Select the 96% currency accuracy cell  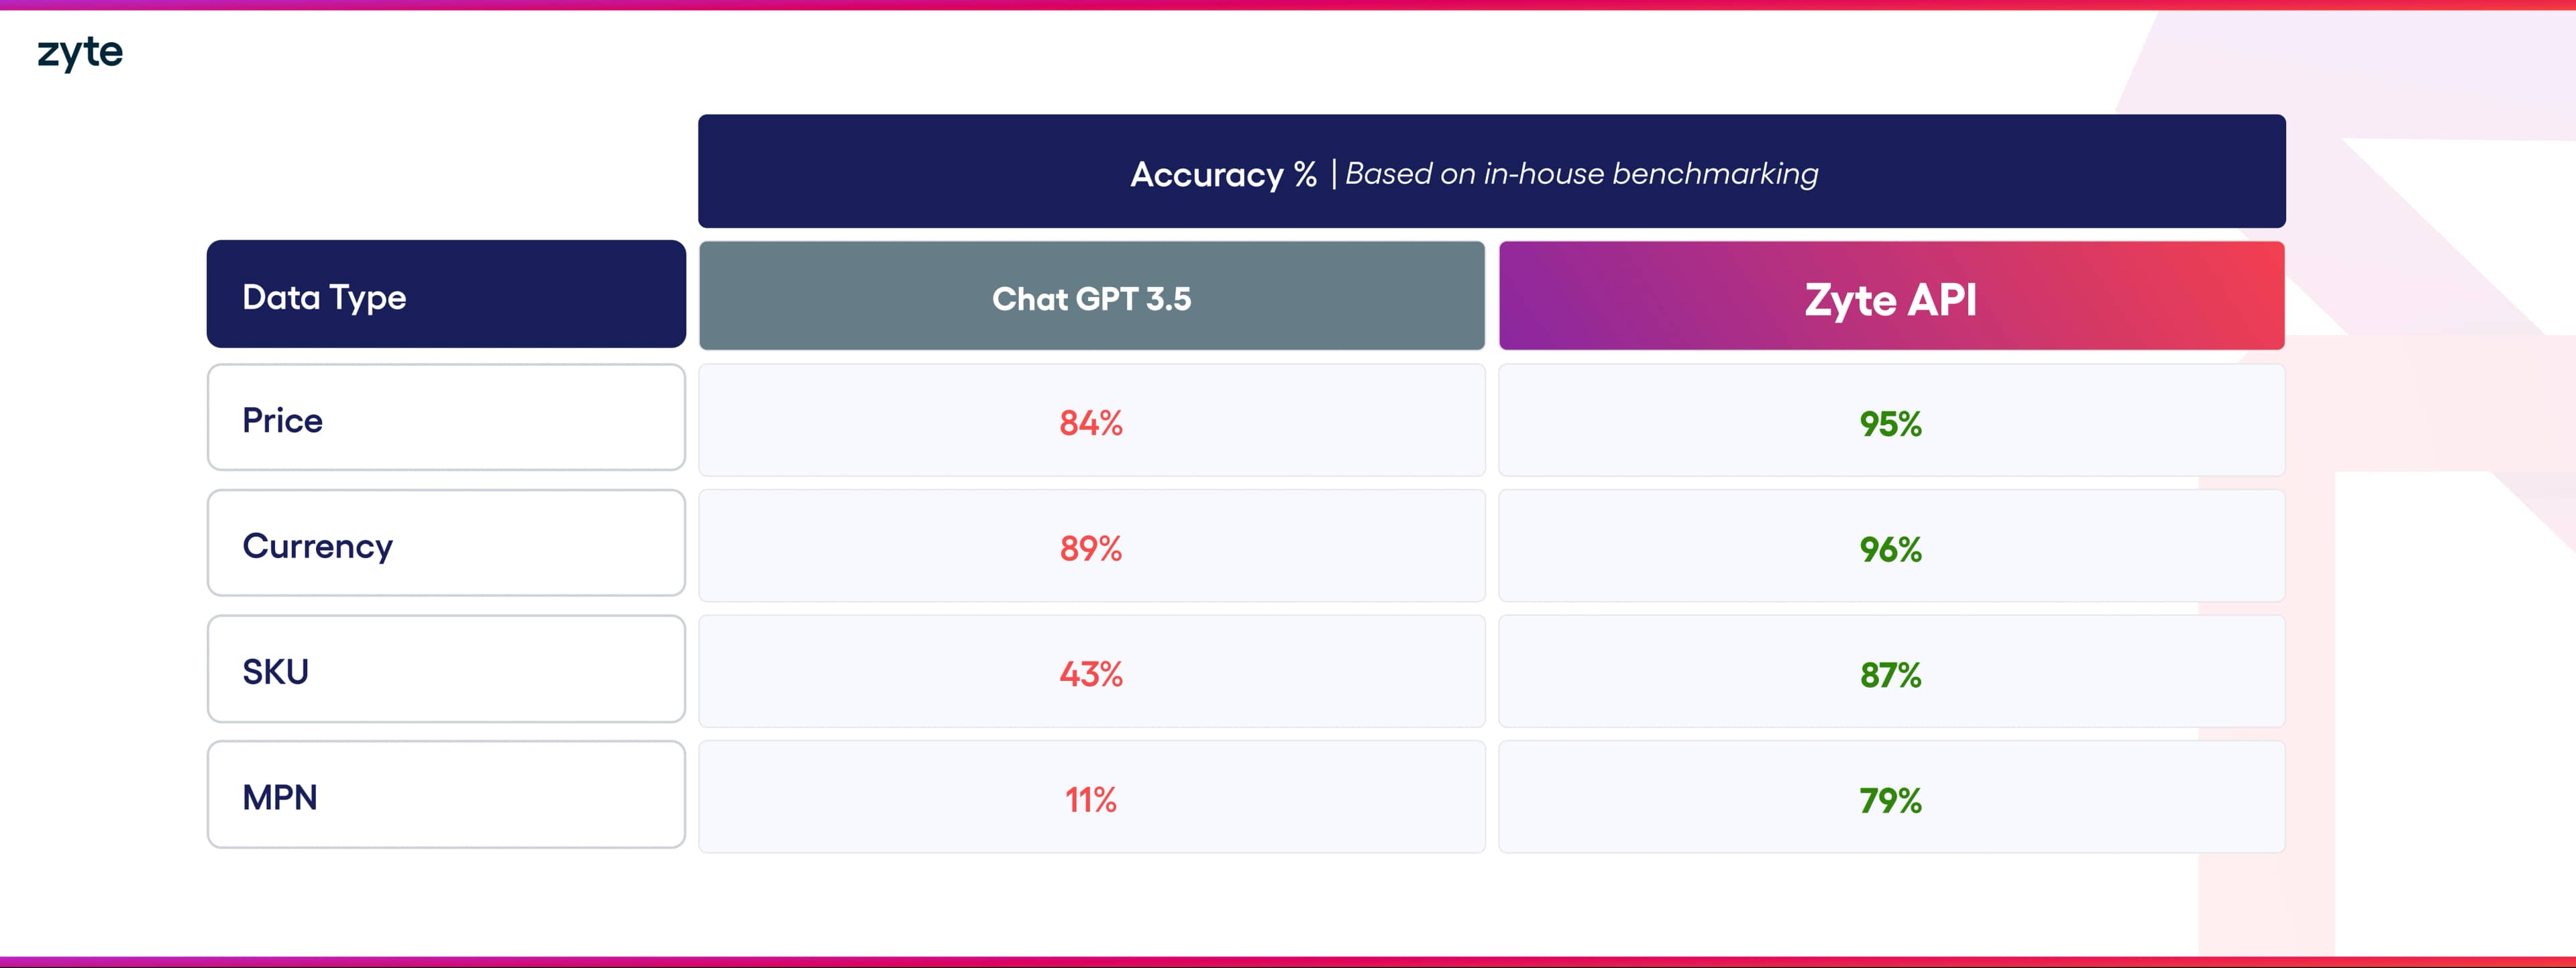[x=1890, y=548]
